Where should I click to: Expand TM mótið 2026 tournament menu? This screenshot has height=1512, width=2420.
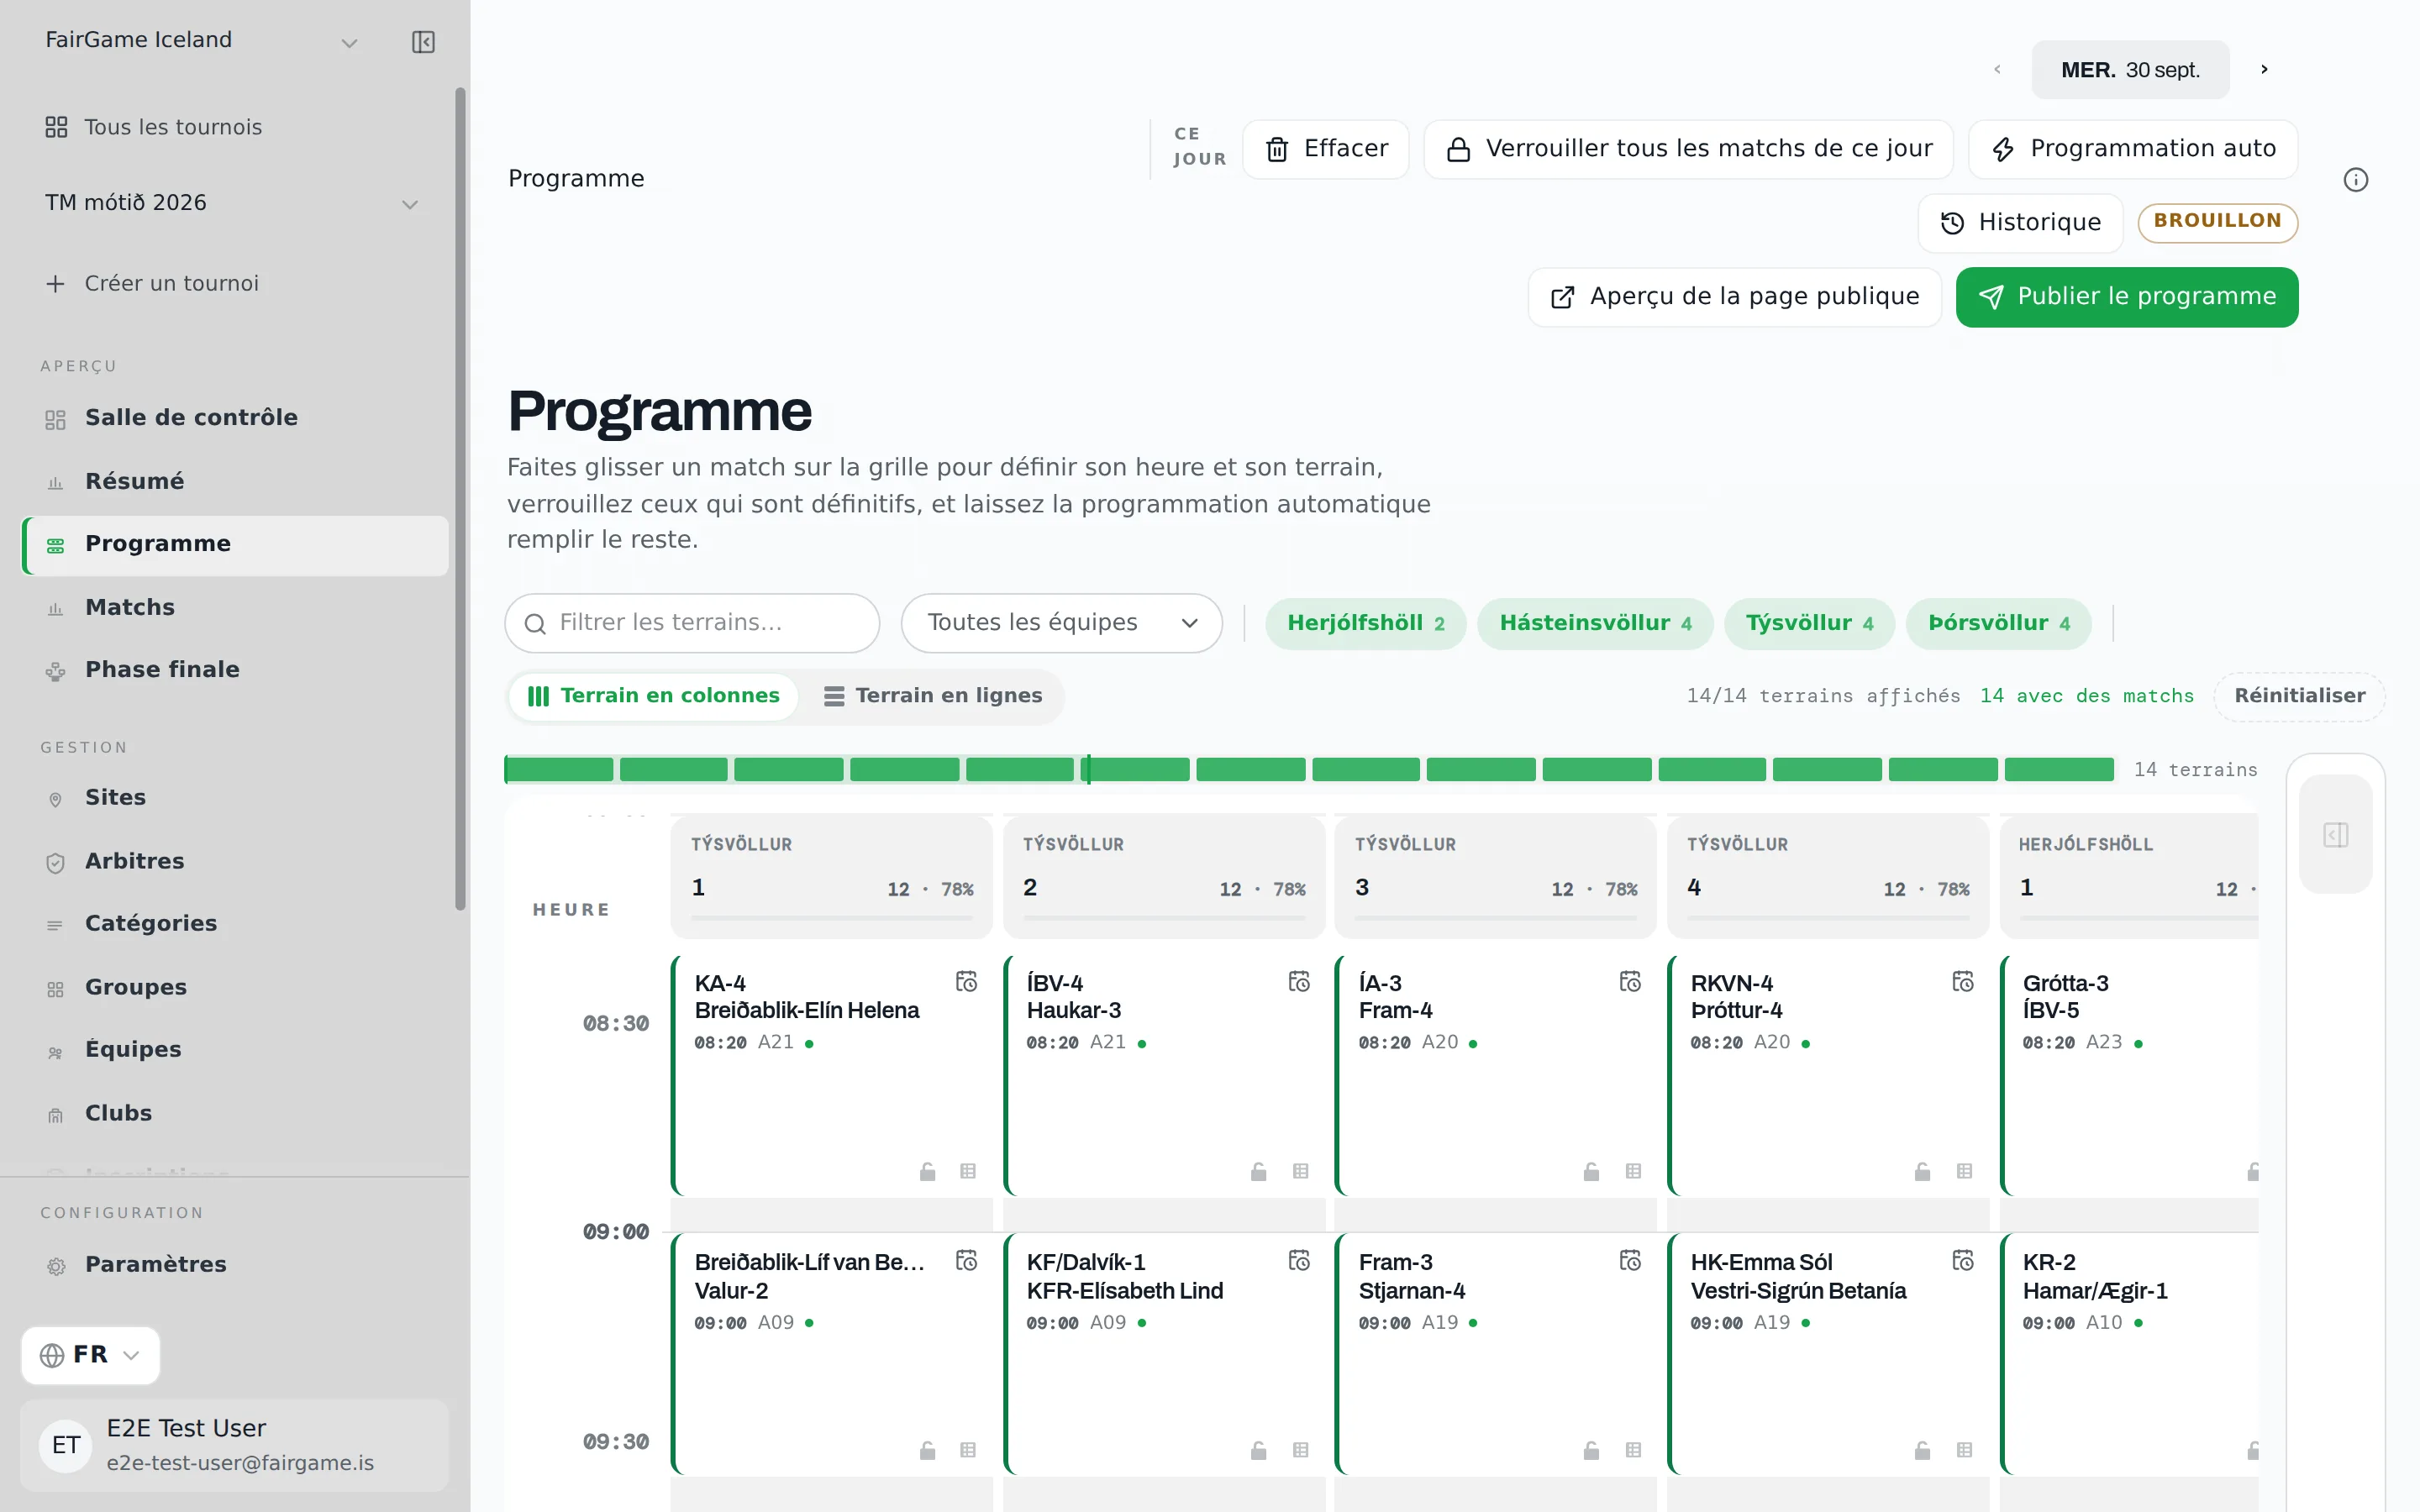tap(232, 203)
